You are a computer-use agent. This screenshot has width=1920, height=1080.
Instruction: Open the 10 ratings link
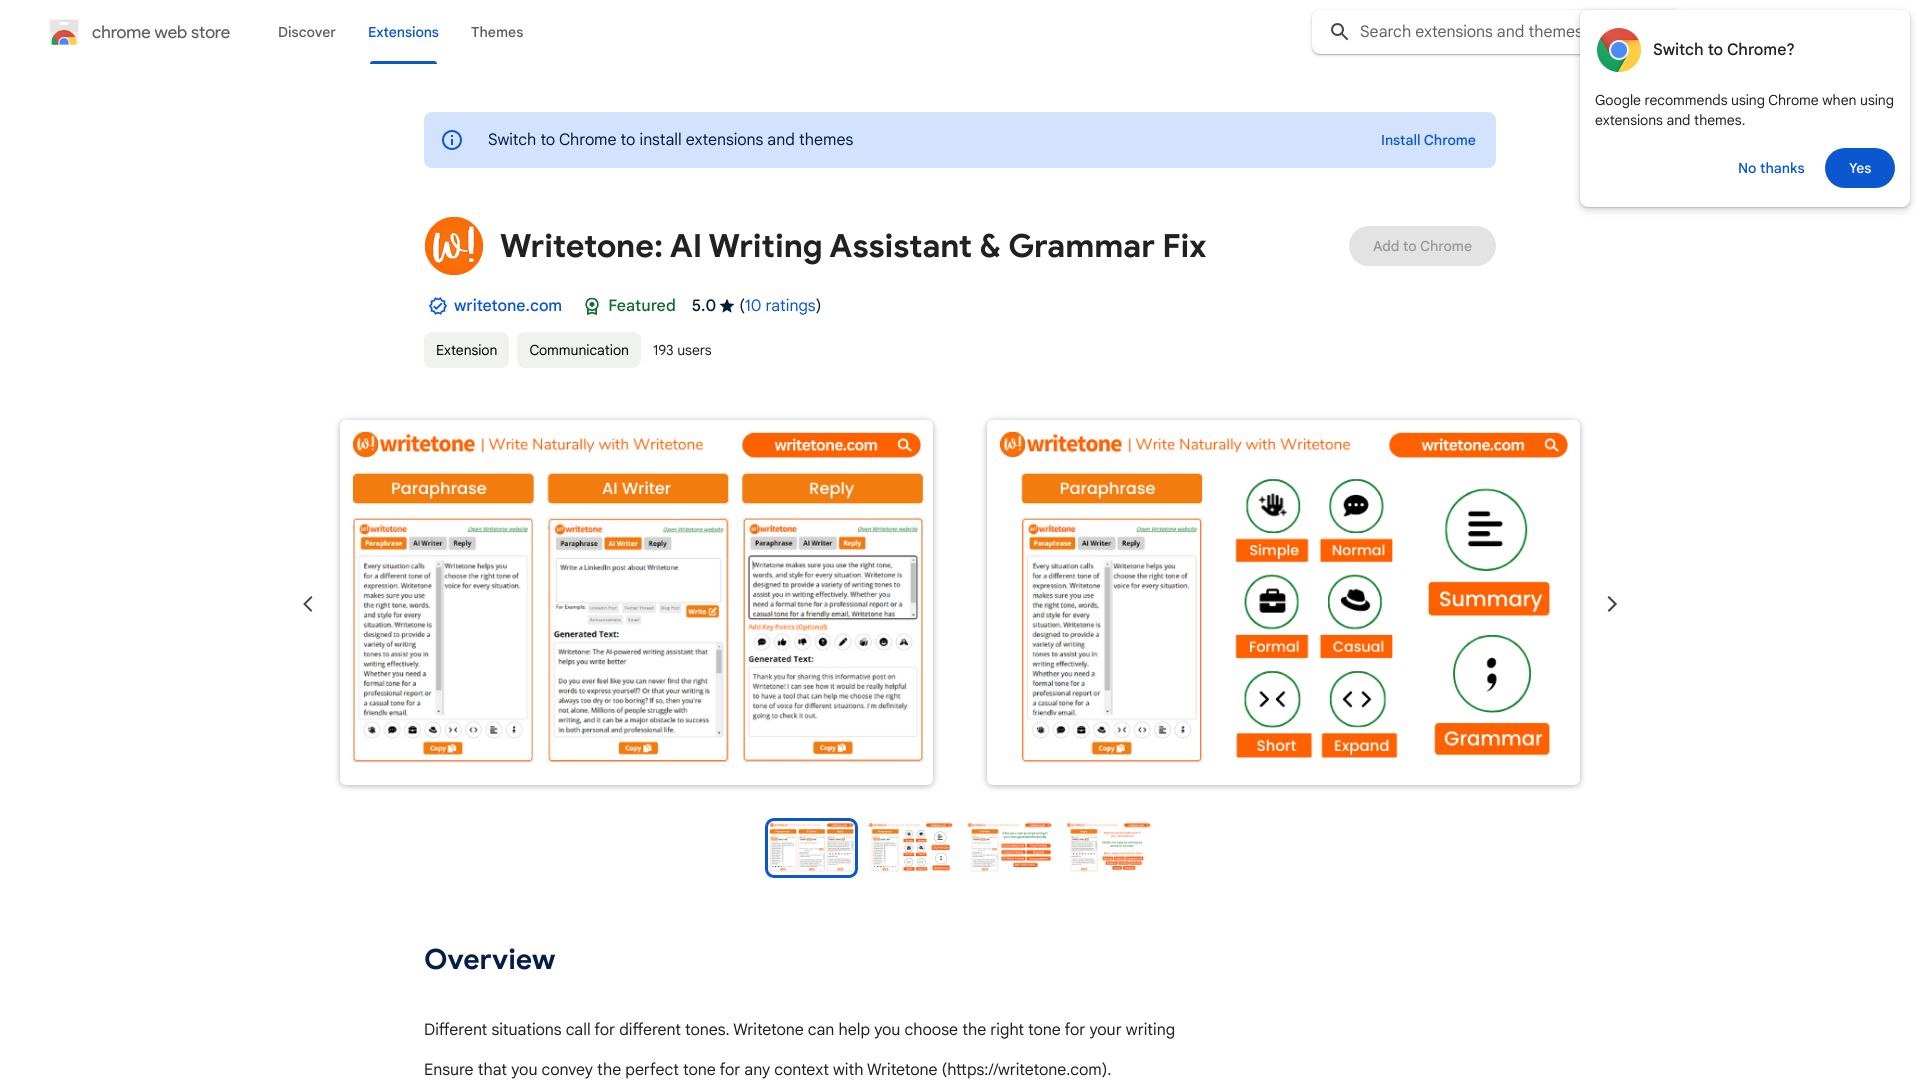[779, 305]
